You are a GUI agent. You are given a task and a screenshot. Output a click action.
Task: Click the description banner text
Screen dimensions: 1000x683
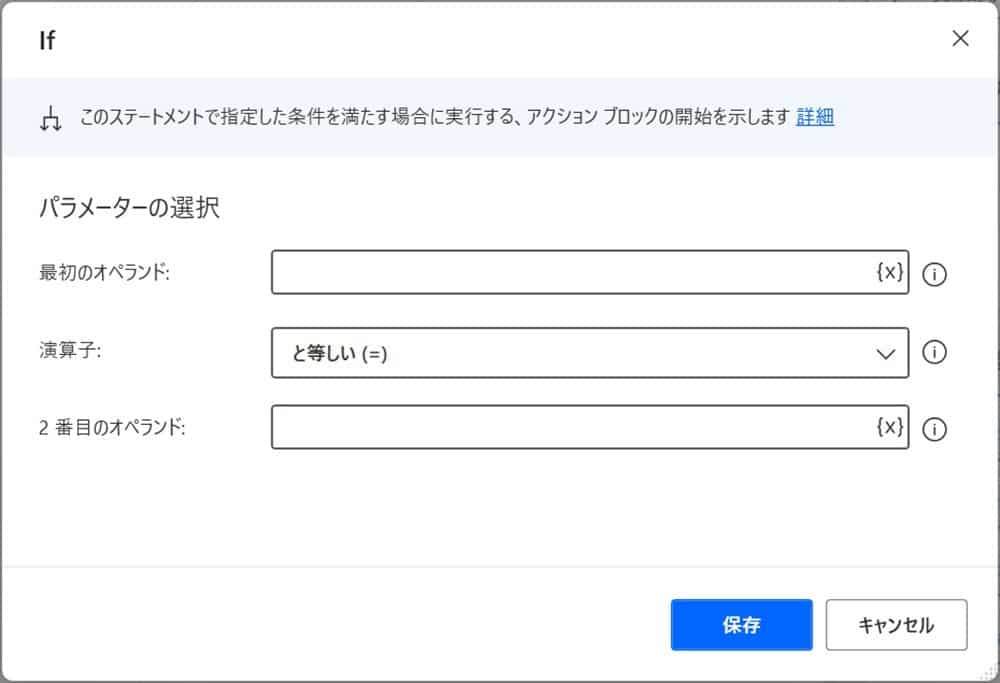(x=430, y=117)
